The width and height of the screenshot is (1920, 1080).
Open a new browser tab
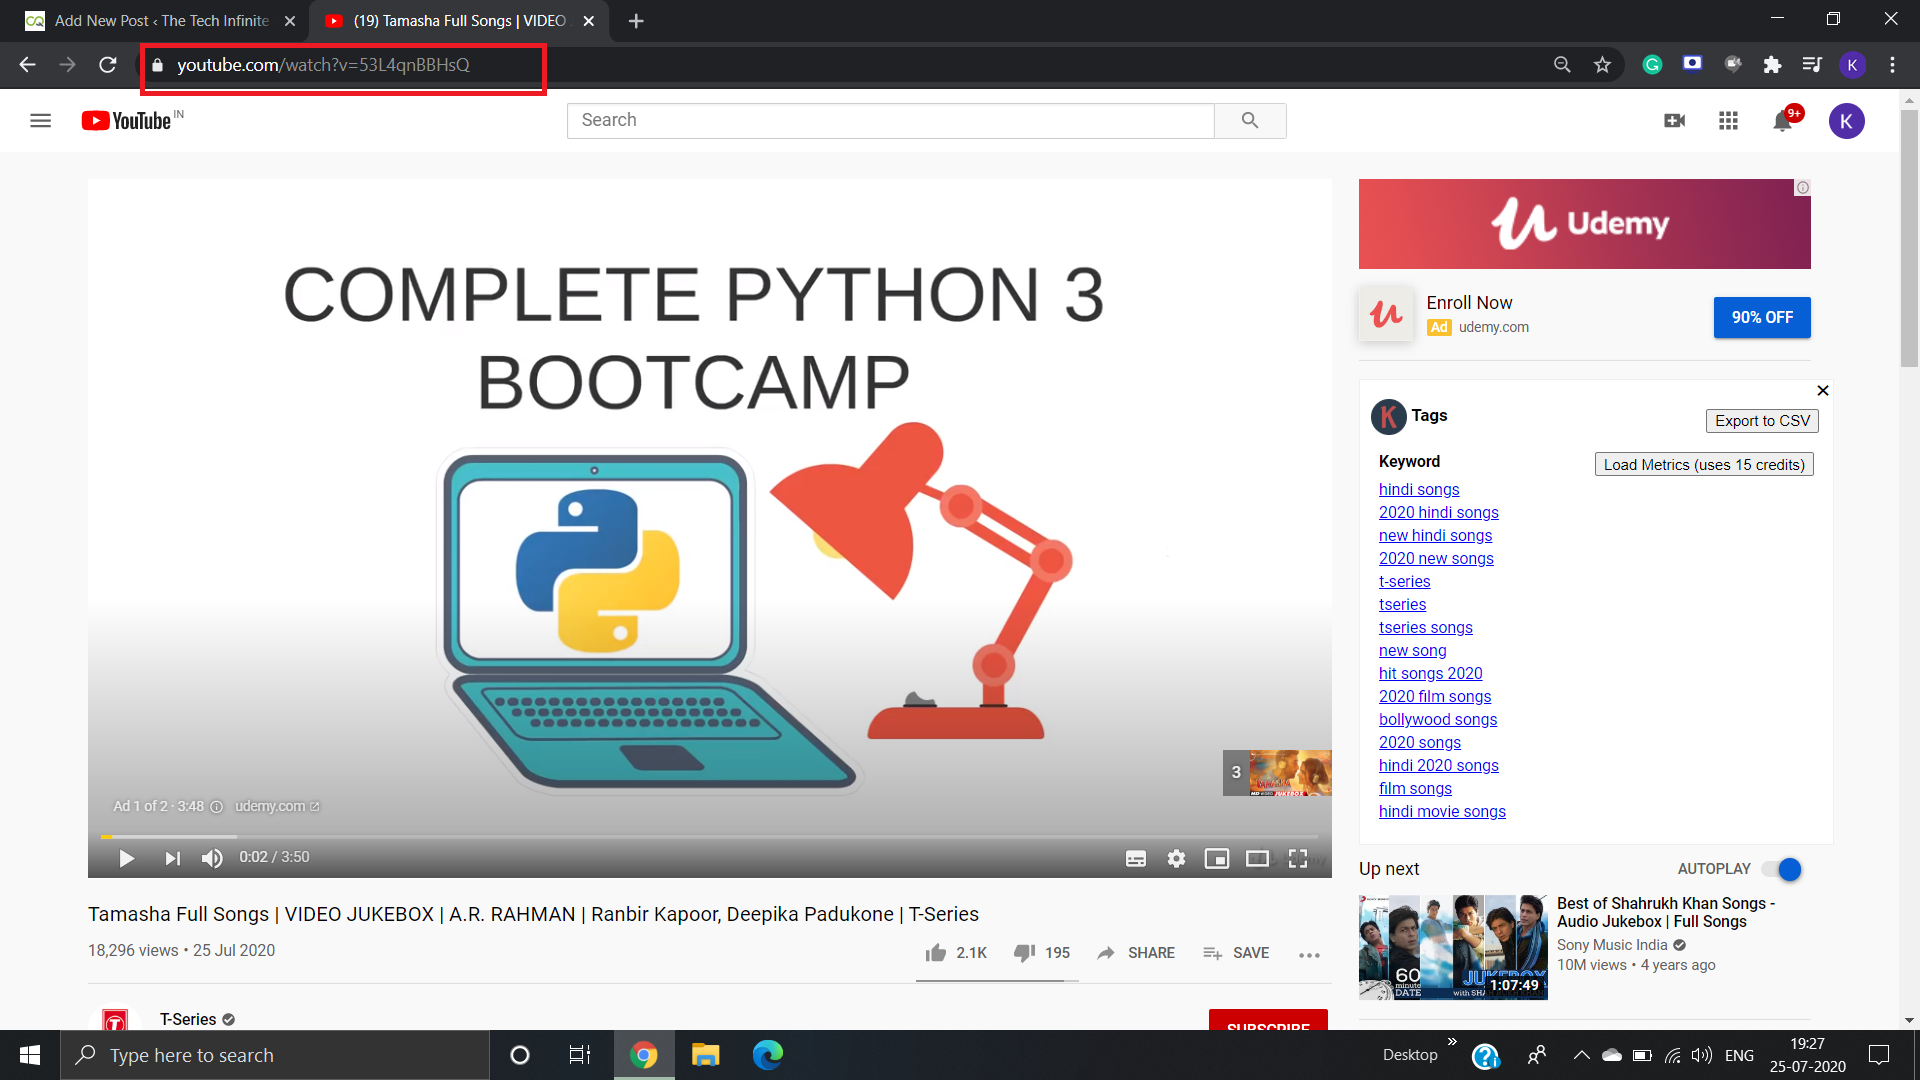tap(636, 21)
